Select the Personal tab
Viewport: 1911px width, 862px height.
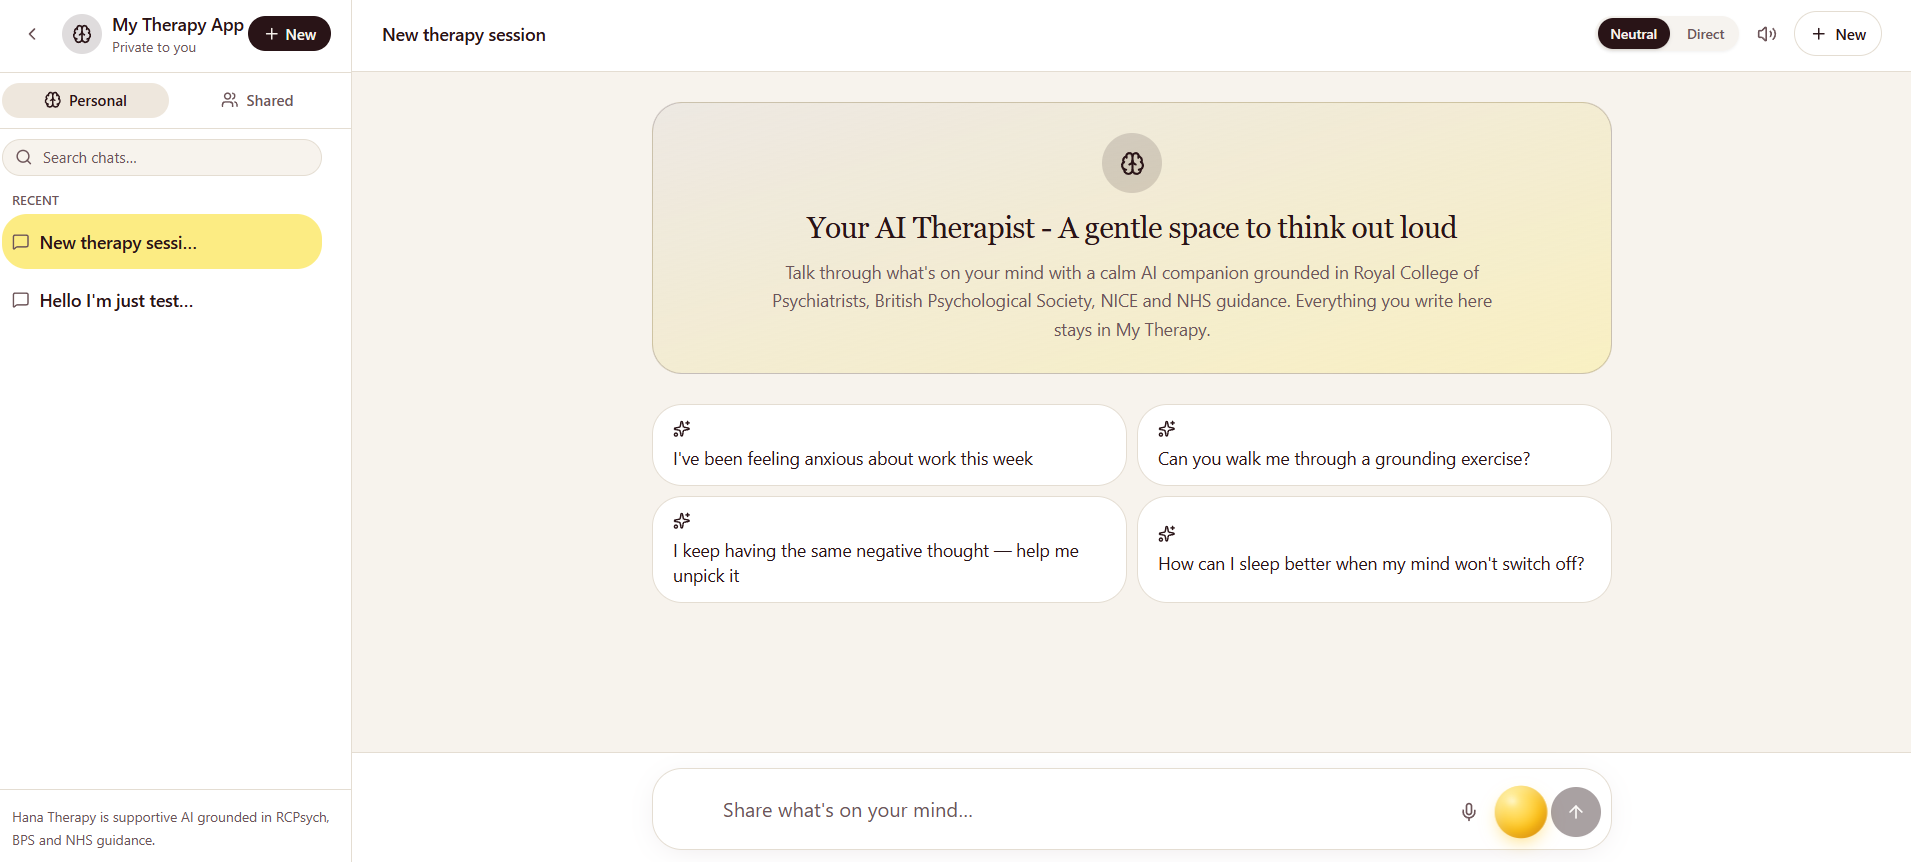pyautogui.click(x=85, y=100)
